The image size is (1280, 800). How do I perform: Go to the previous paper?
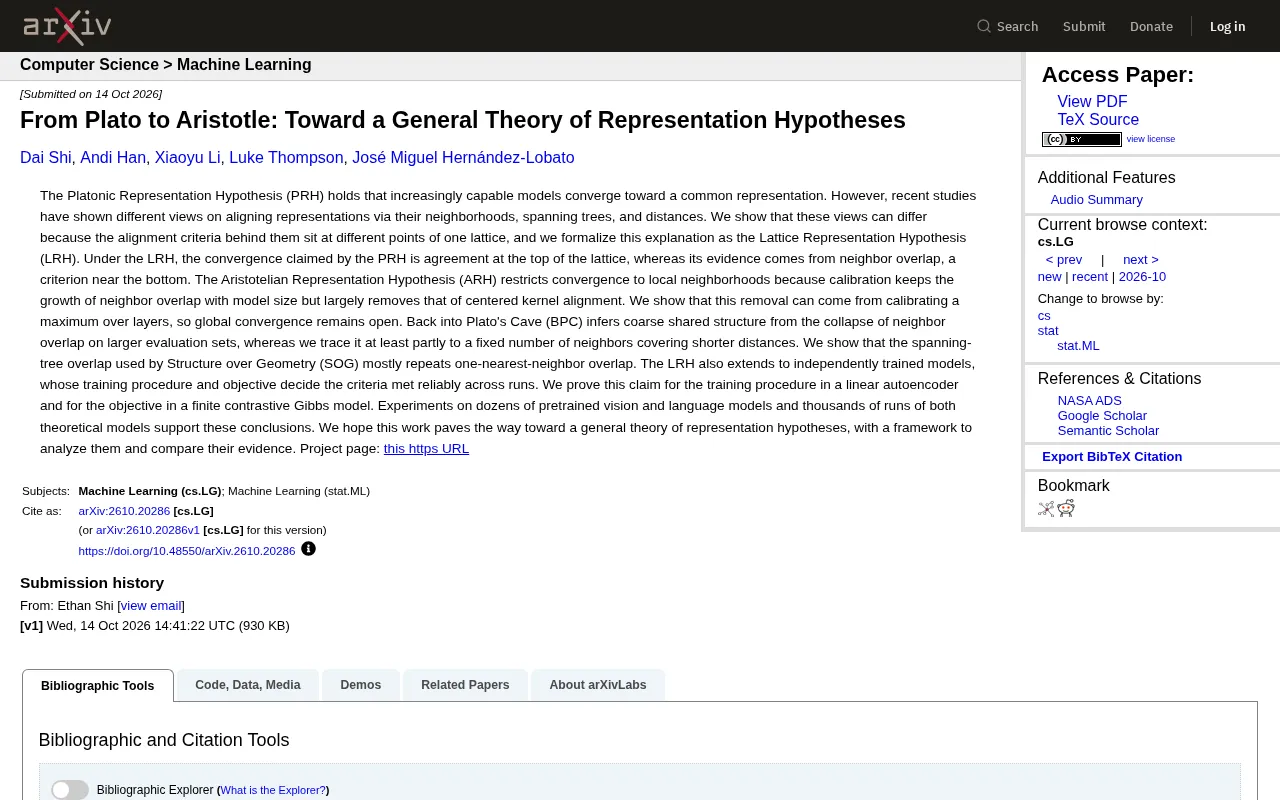(x=1064, y=260)
